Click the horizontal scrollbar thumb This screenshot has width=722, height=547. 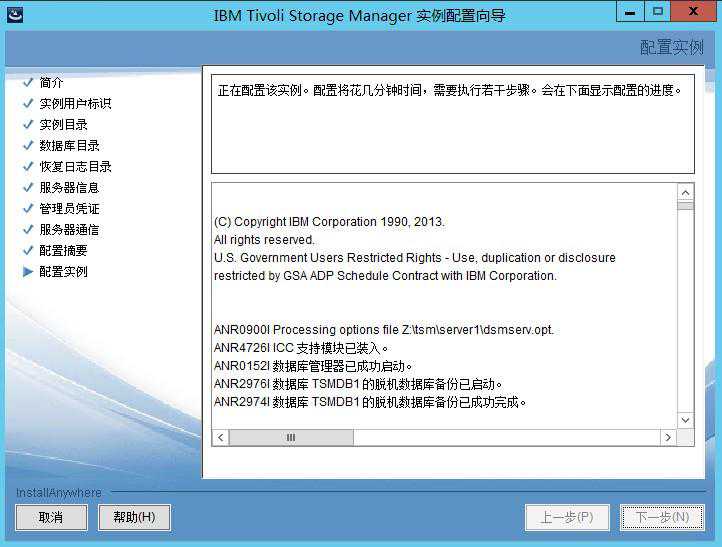[x=291, y=438]
